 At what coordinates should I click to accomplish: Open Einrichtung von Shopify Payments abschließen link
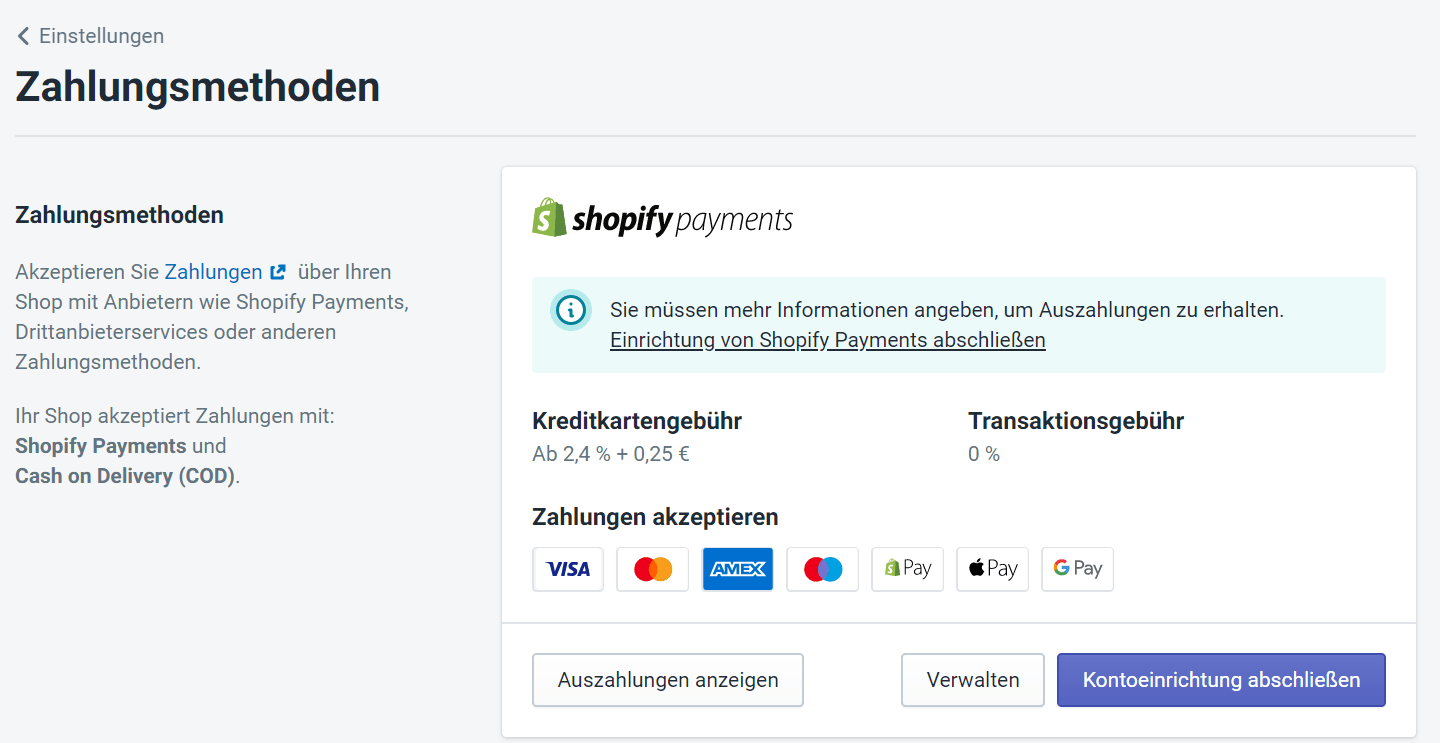pos(828,340)
